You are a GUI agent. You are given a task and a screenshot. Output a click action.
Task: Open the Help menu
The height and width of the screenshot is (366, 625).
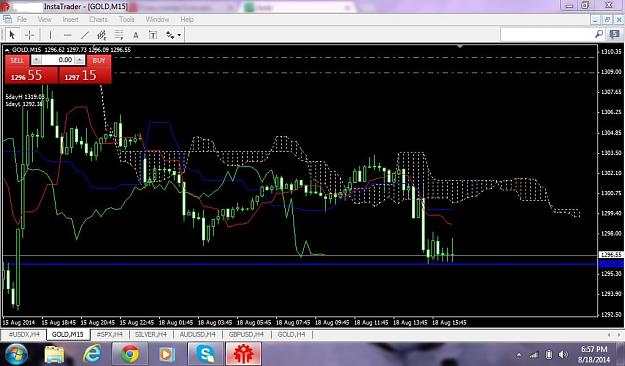pyautogui.click(x=187, y=19)
